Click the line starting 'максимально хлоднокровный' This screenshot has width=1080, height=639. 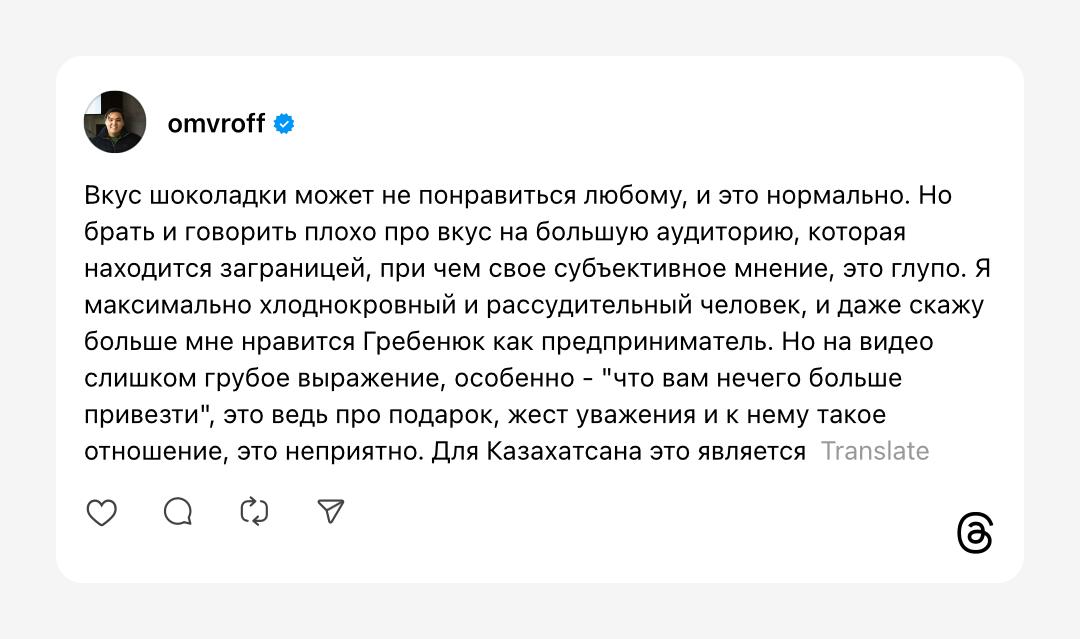(534, 305)
